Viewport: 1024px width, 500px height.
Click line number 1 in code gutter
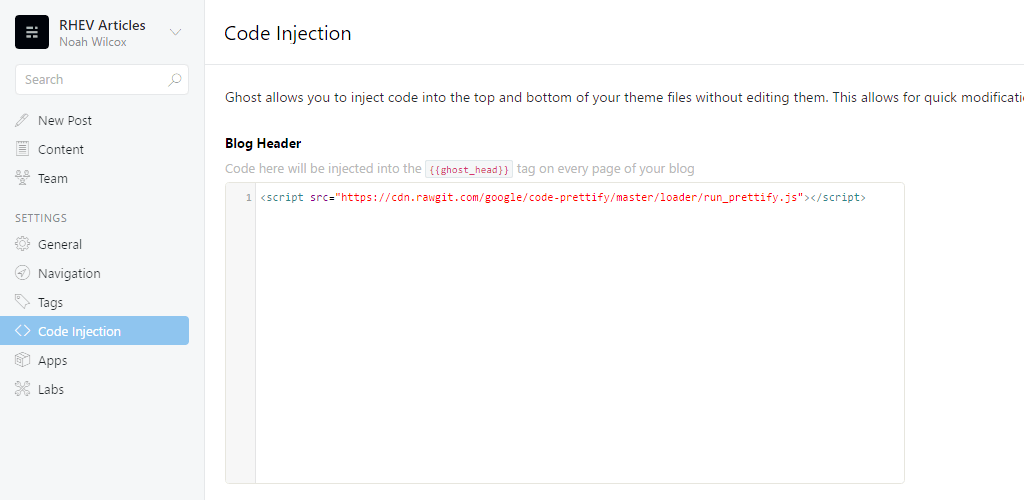point(249,198)
